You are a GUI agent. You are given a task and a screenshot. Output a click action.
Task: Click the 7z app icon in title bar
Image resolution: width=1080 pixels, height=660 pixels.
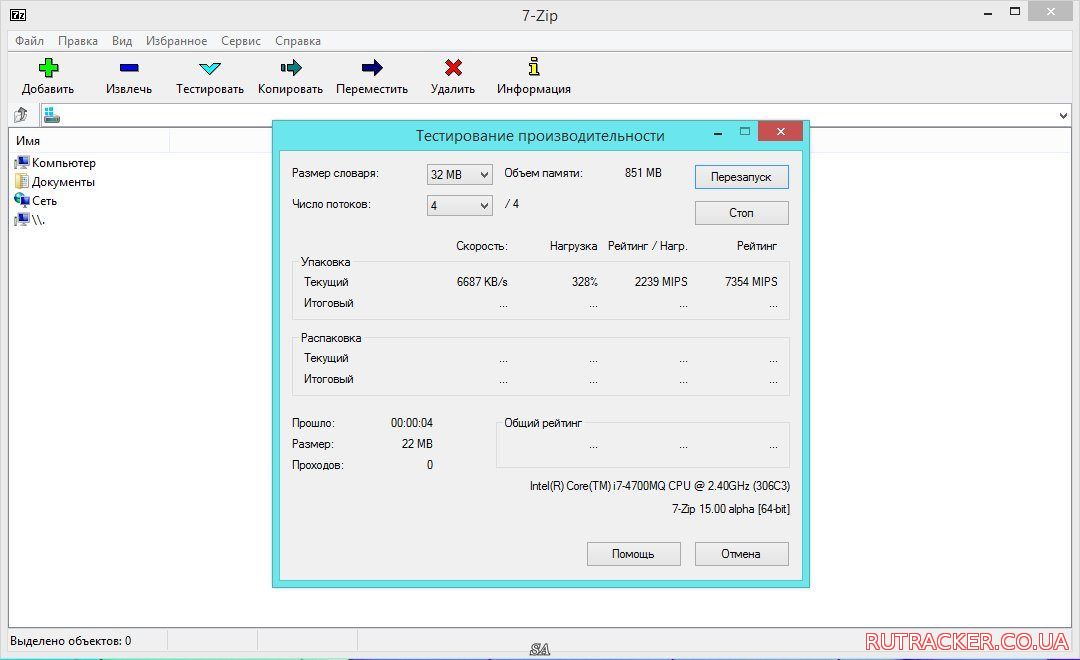[x=18, y=14]
